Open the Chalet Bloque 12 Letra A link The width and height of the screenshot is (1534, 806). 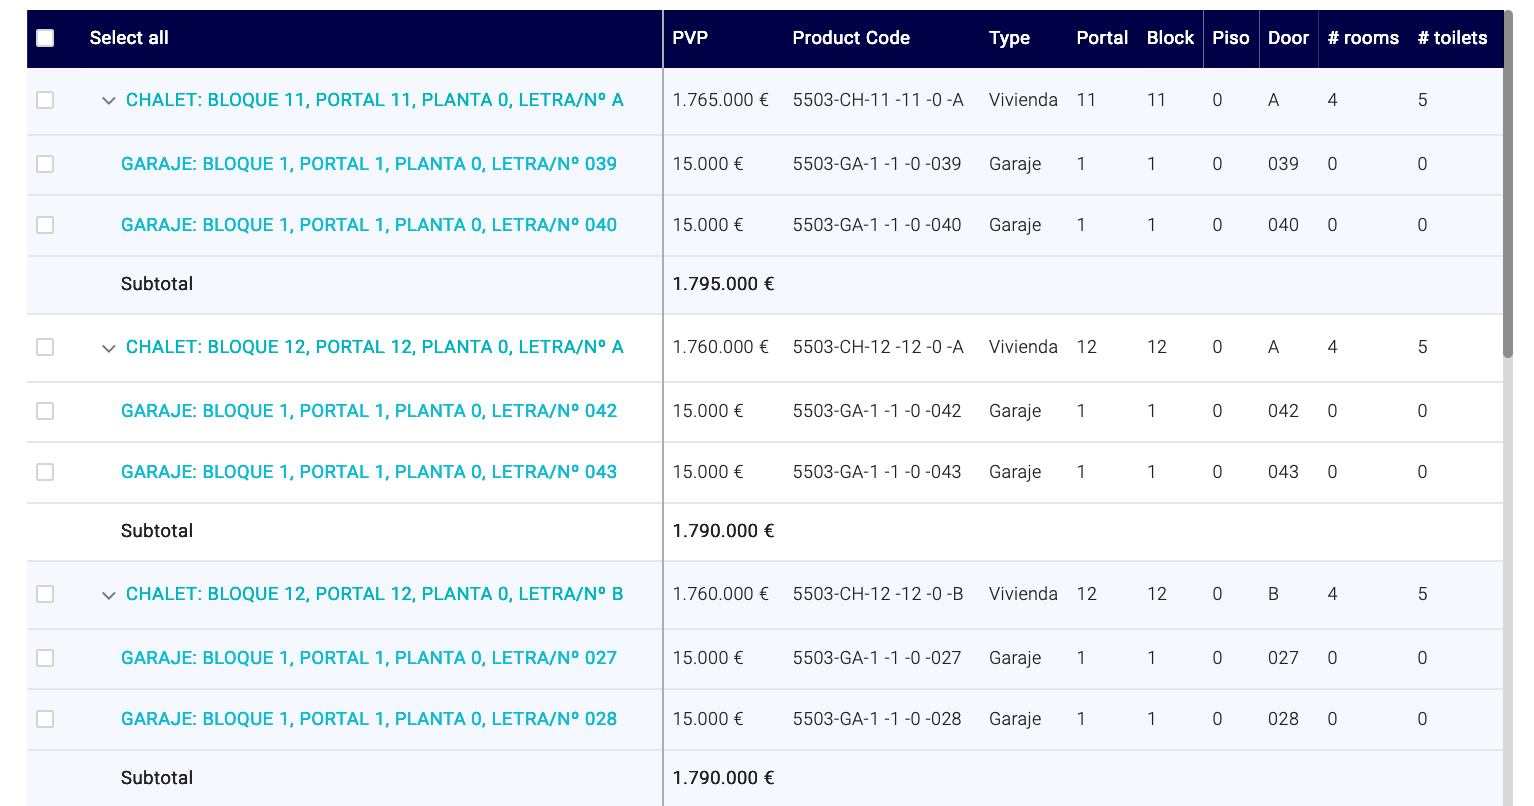pos(374,347)
